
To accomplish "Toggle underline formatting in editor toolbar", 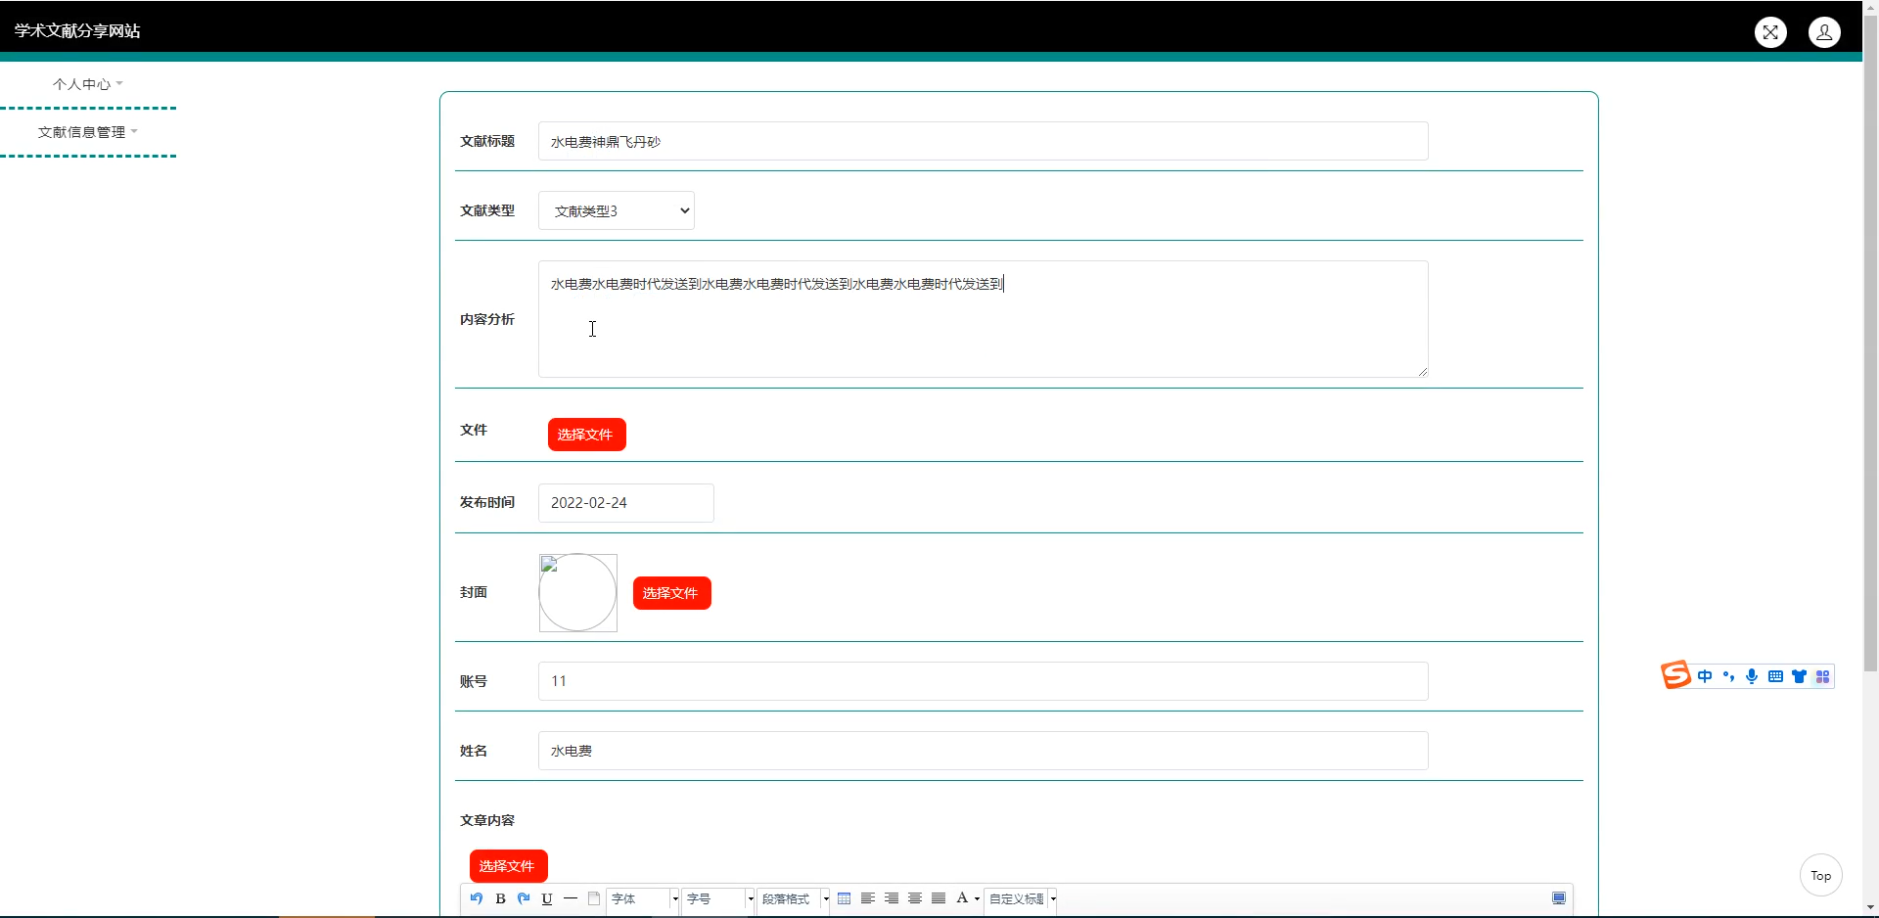I will pos(547,898).
